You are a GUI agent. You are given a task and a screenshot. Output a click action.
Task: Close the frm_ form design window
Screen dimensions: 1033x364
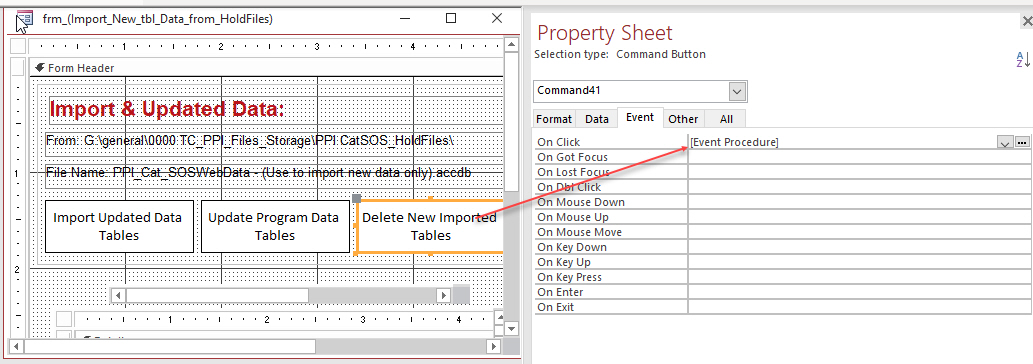[x=497, y=18]
